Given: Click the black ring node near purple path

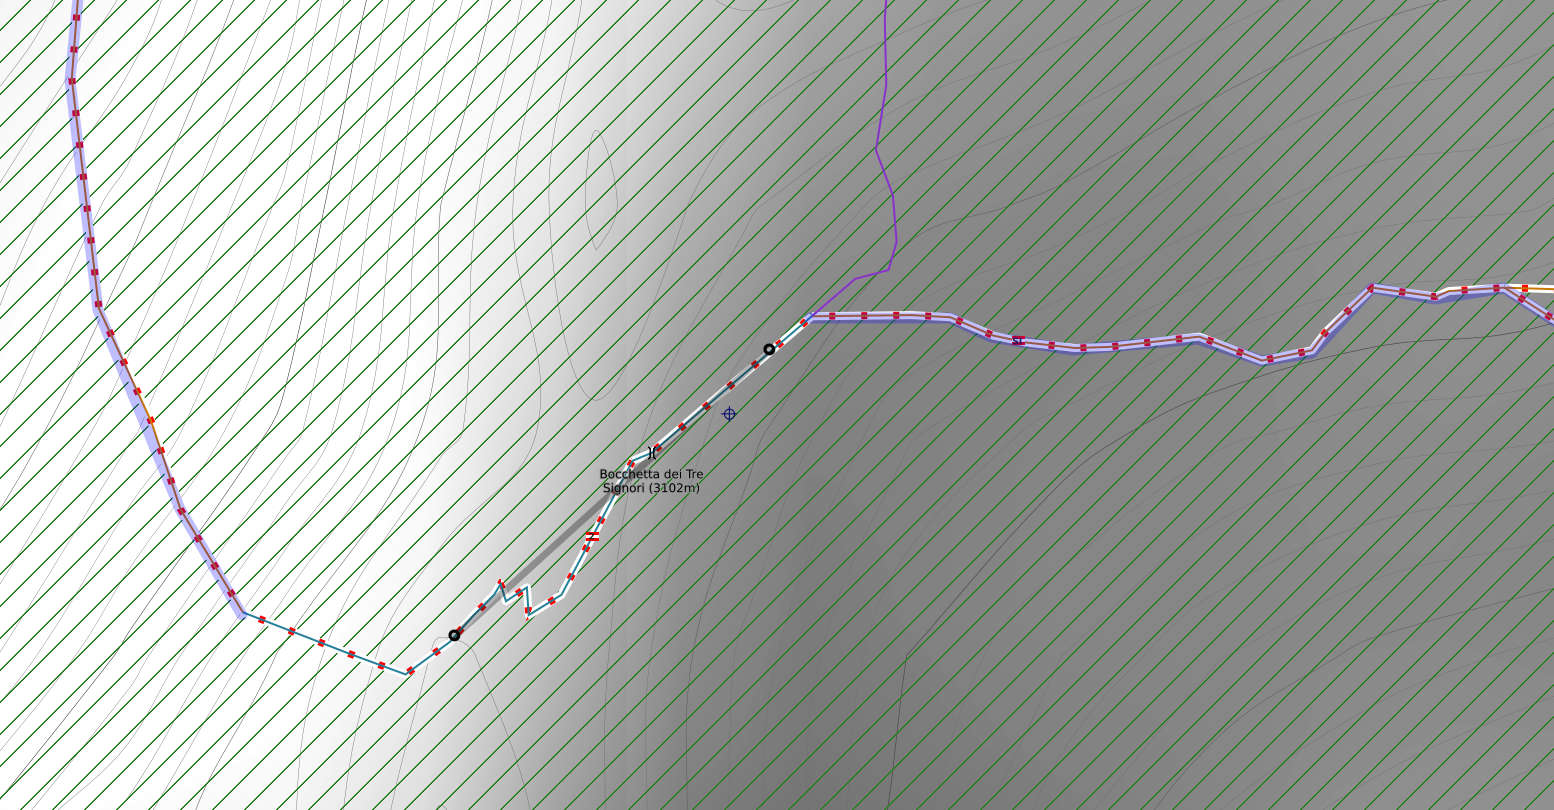Looking at the screenshot, I should point(769,349).
